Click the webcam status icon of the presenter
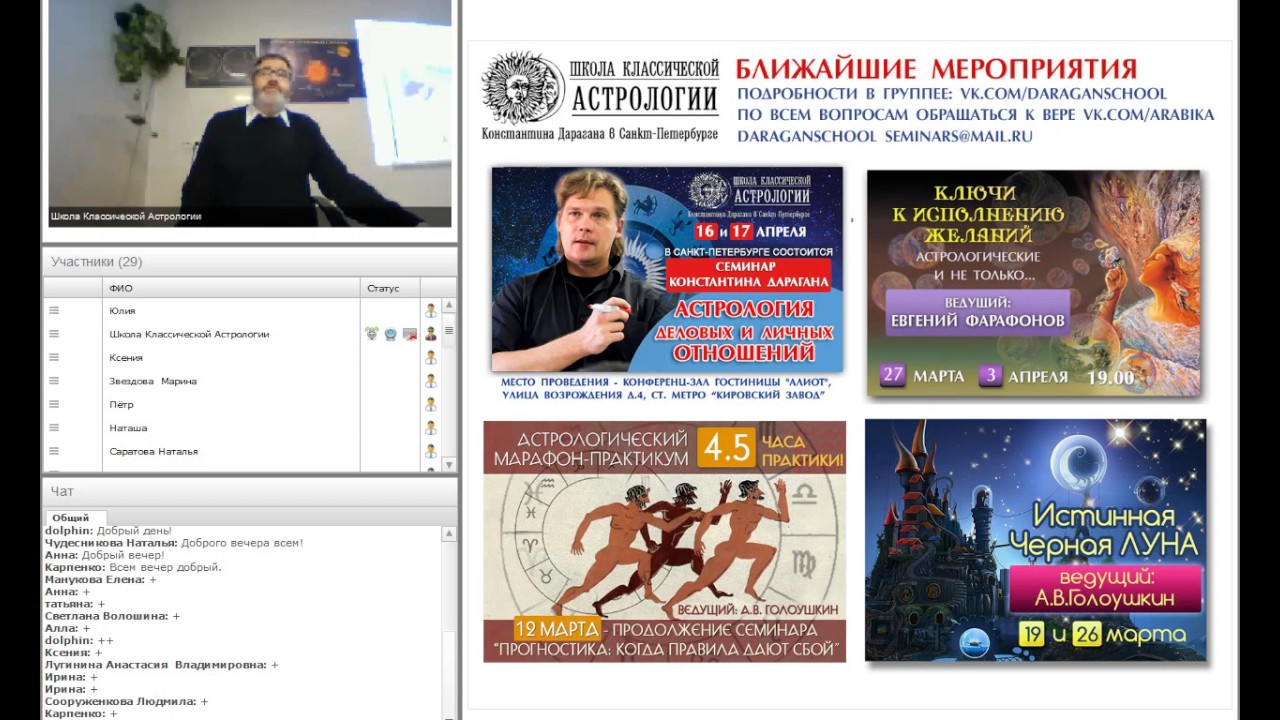 pyautogui.click(x=391, y=334)
